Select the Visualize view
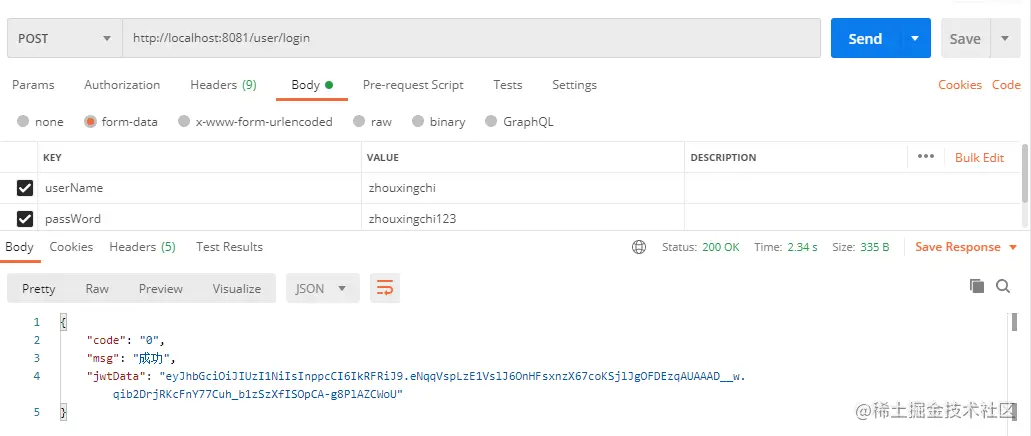Viewport: 1031px width, 436px height. tap(237, 289)
